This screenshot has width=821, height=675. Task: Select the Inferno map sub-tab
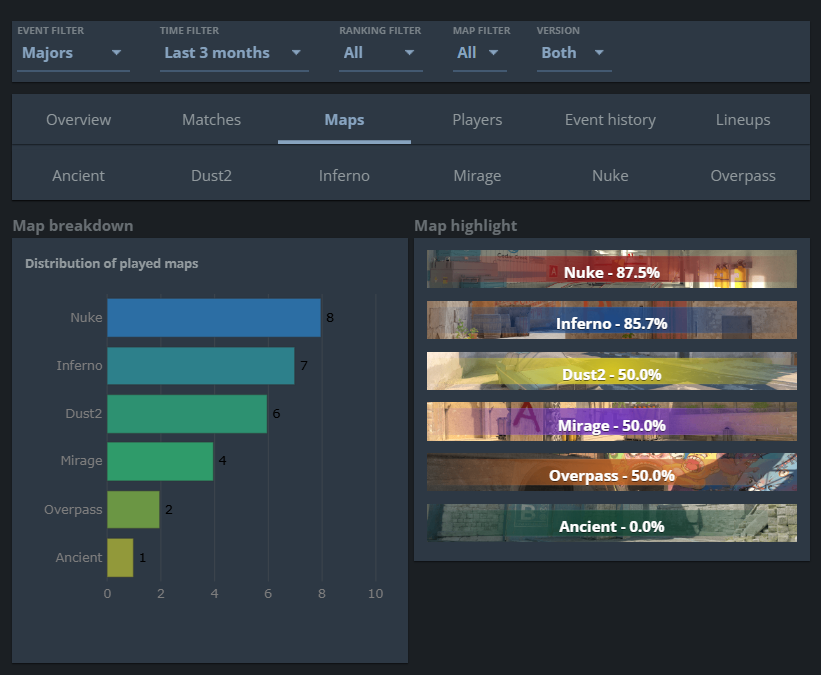345,176
